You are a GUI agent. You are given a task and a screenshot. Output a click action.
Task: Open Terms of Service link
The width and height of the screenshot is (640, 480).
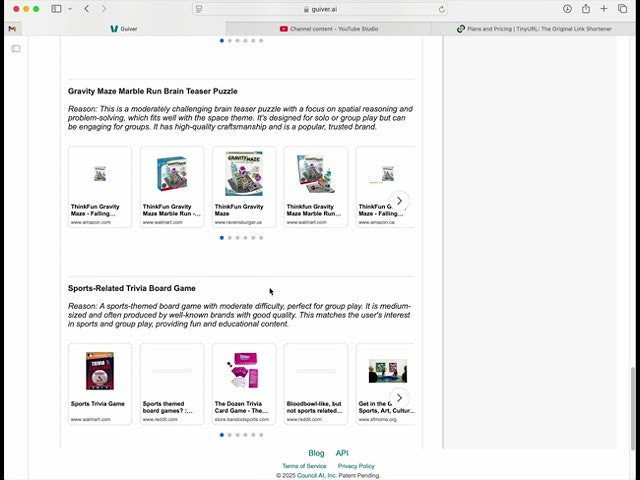pyautogui.click(x=304, y=466)
